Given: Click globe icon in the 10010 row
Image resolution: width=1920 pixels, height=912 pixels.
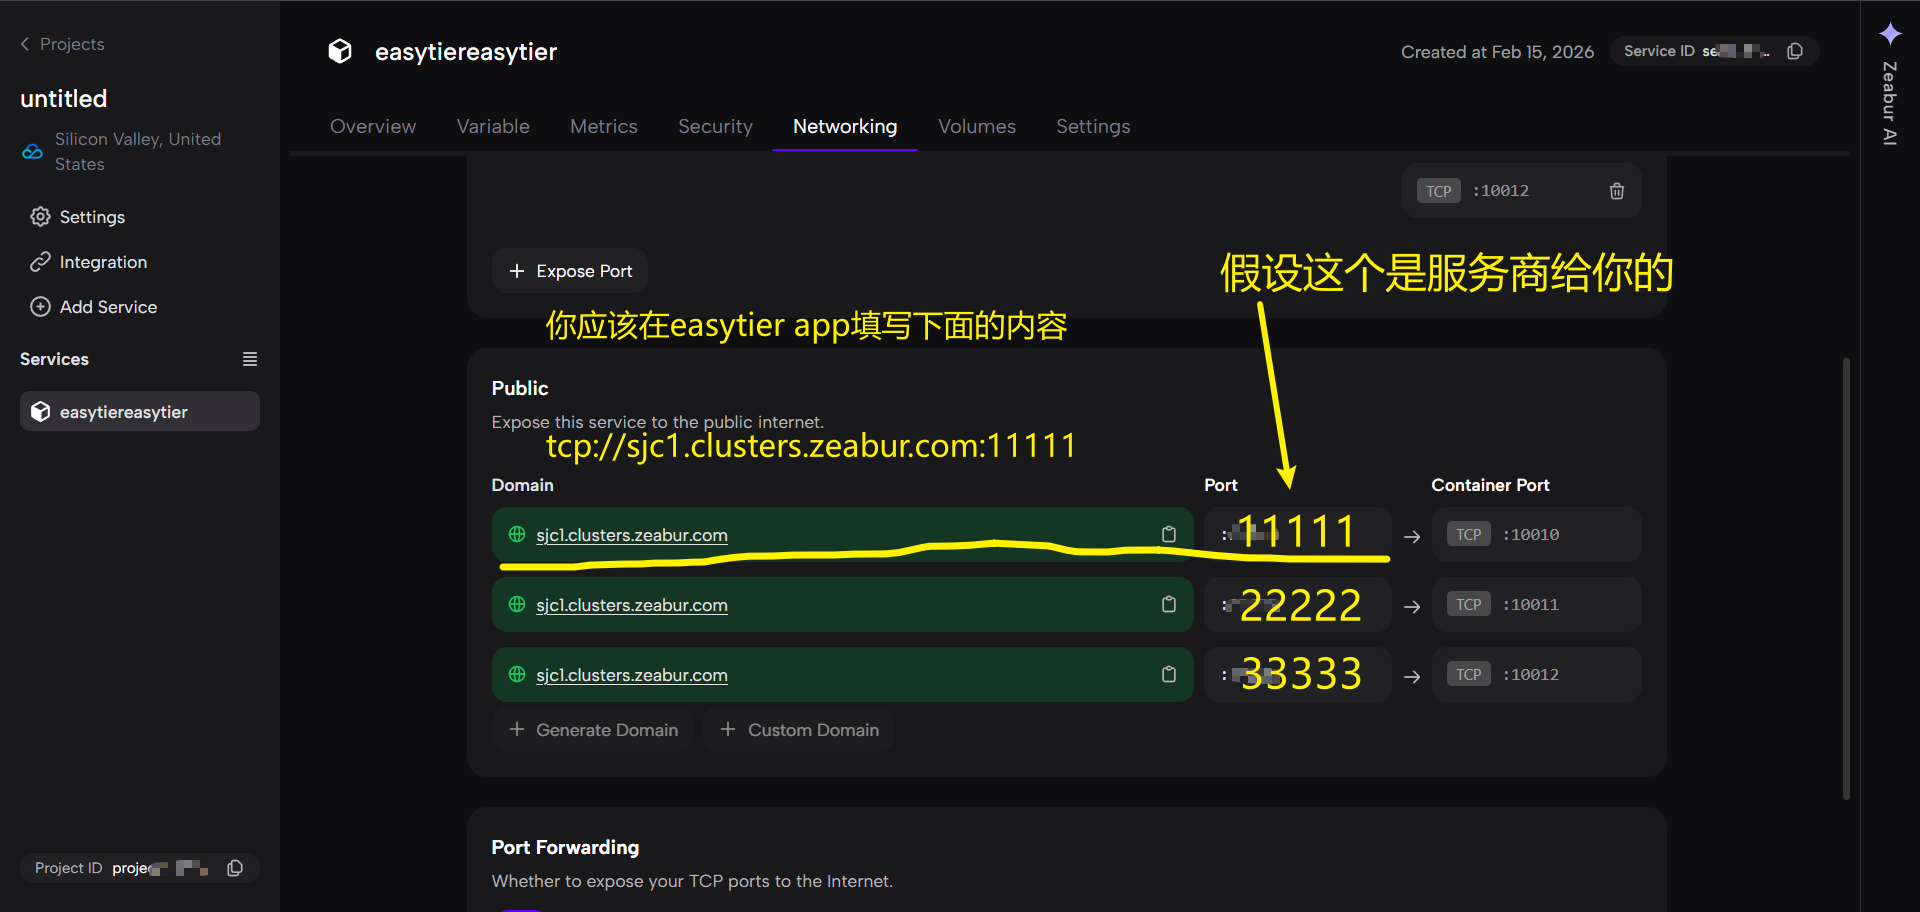Looking at the screenshot, I should click(x=517, y=535).
